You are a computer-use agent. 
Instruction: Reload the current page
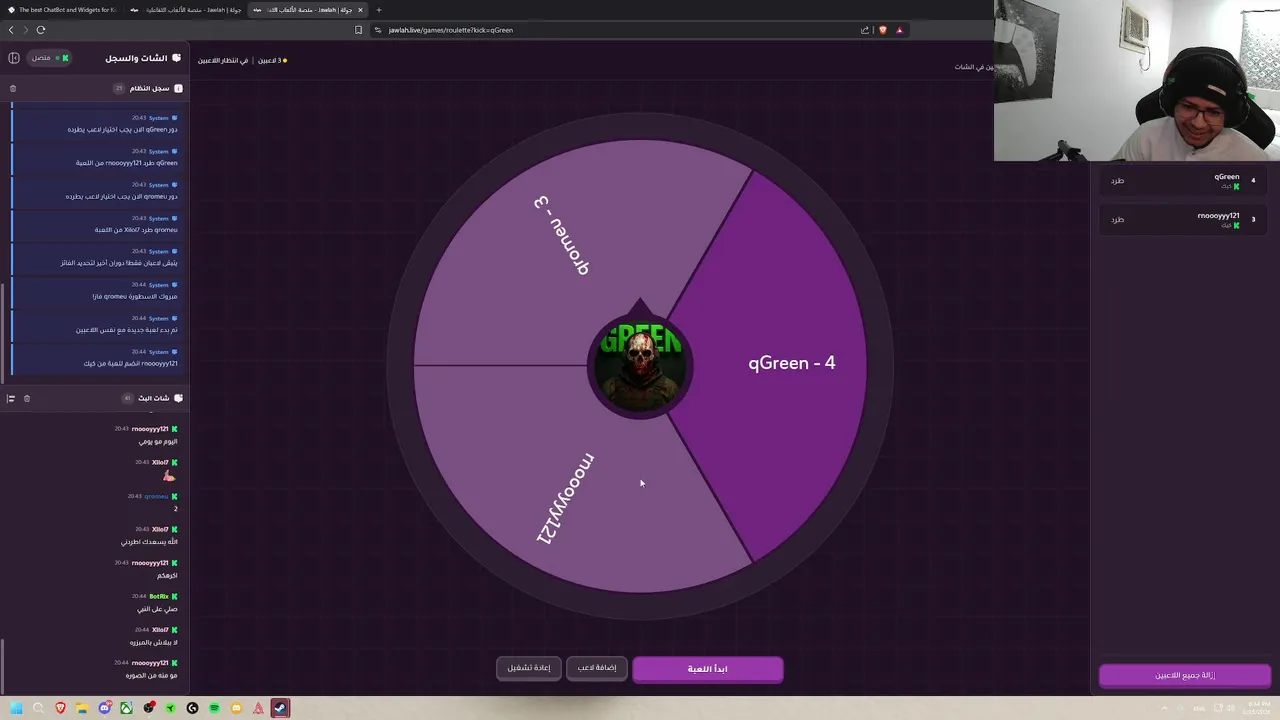(x=41, y=30)
